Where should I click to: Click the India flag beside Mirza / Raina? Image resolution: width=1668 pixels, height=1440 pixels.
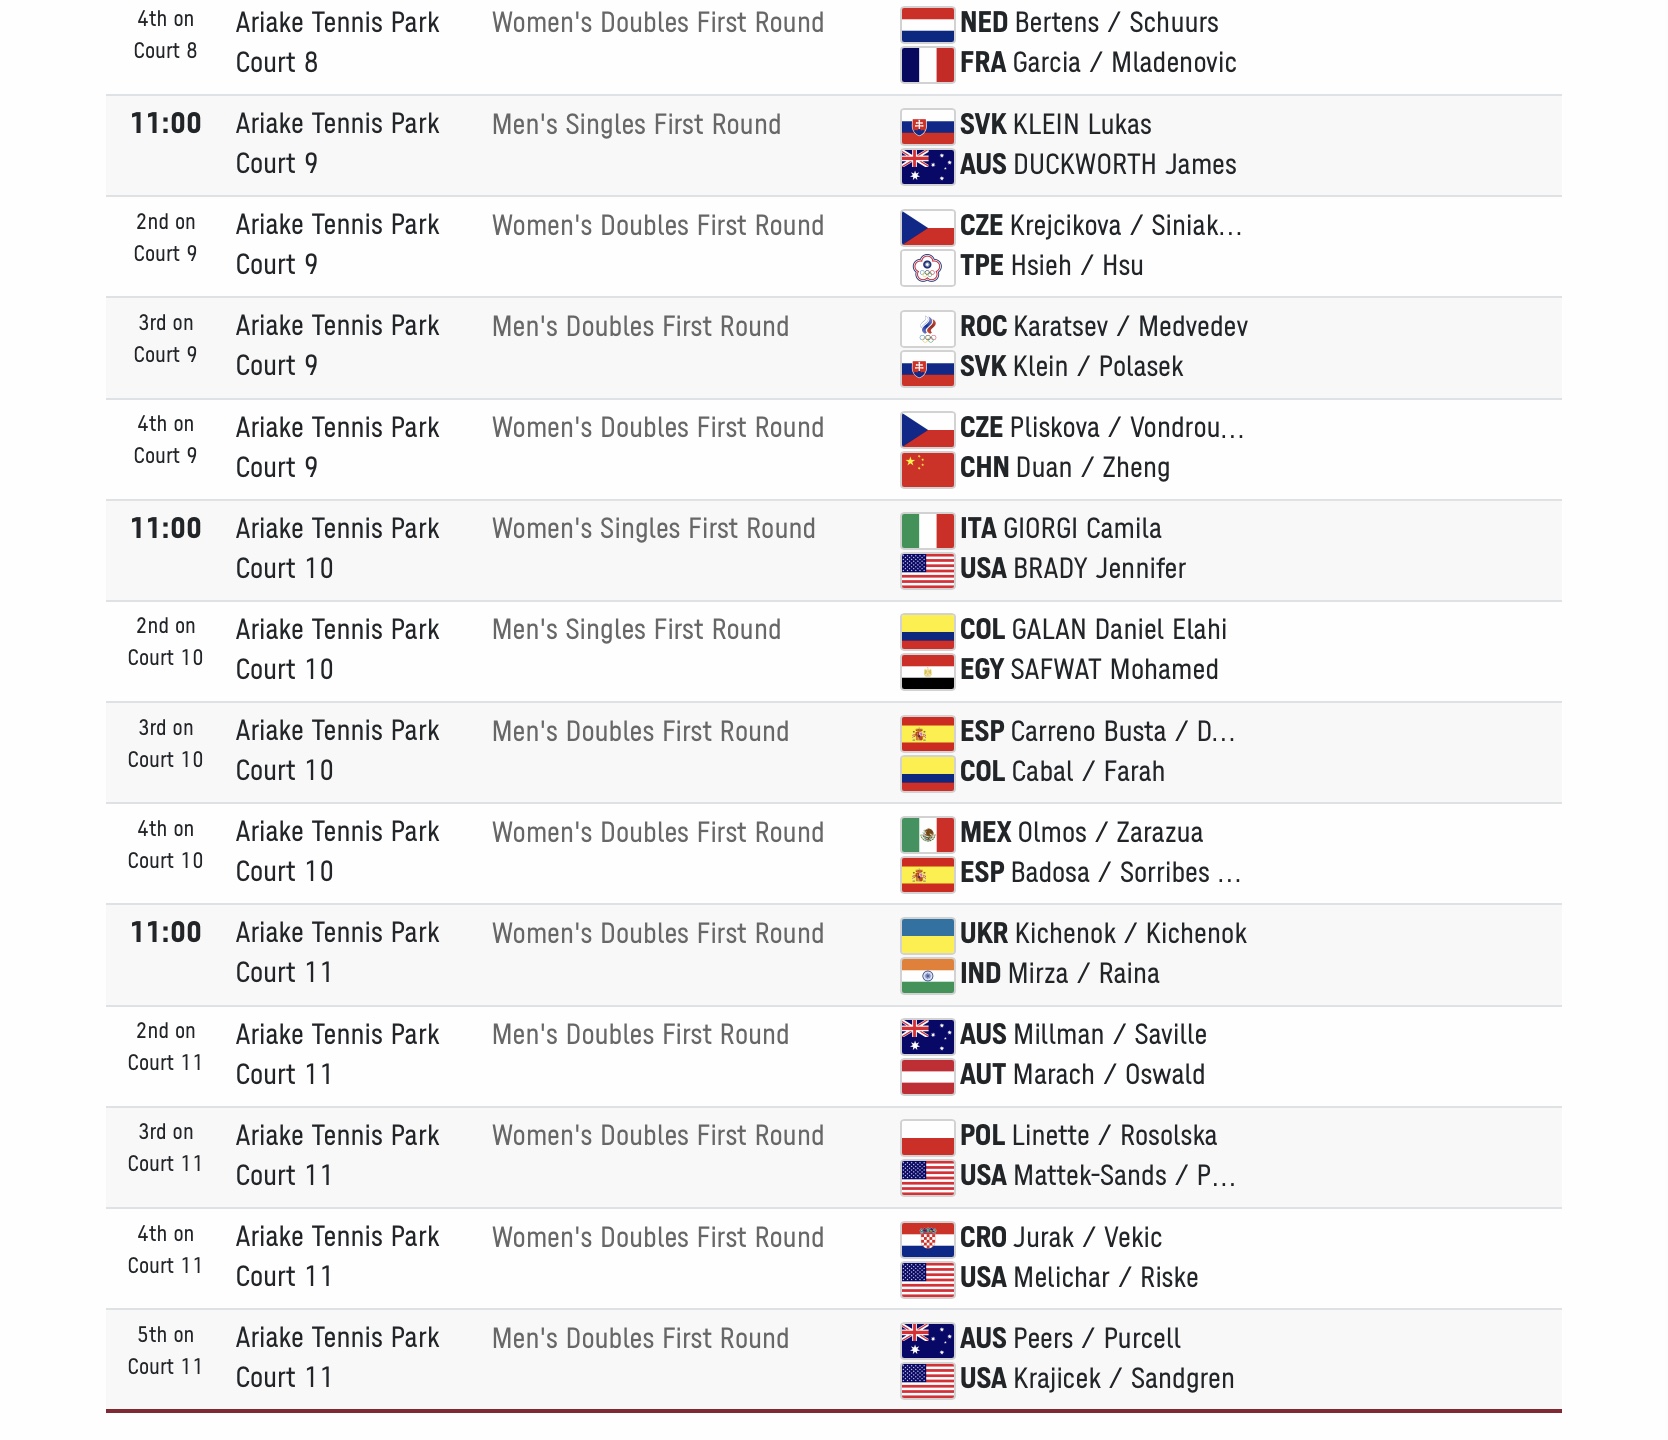coord(927,975)
